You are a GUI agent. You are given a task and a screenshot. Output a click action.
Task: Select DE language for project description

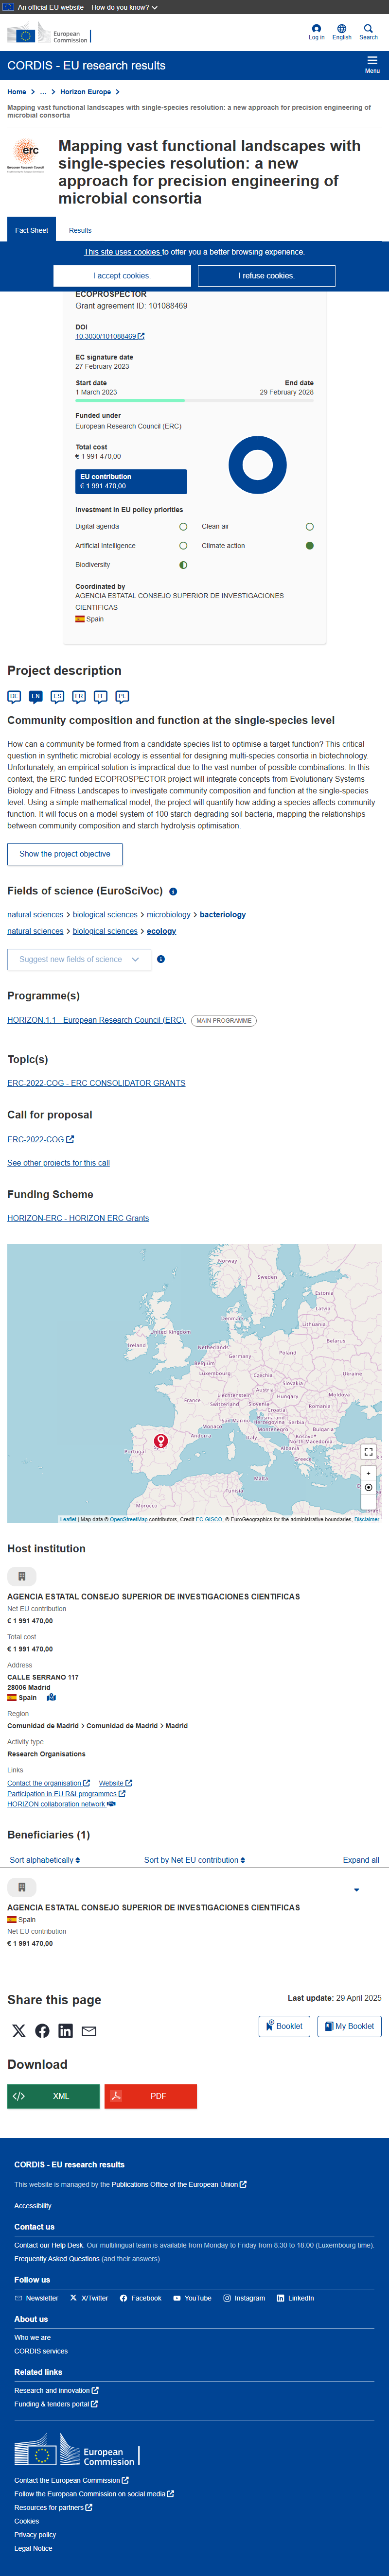pyautogui.click(x=14, y=696)
